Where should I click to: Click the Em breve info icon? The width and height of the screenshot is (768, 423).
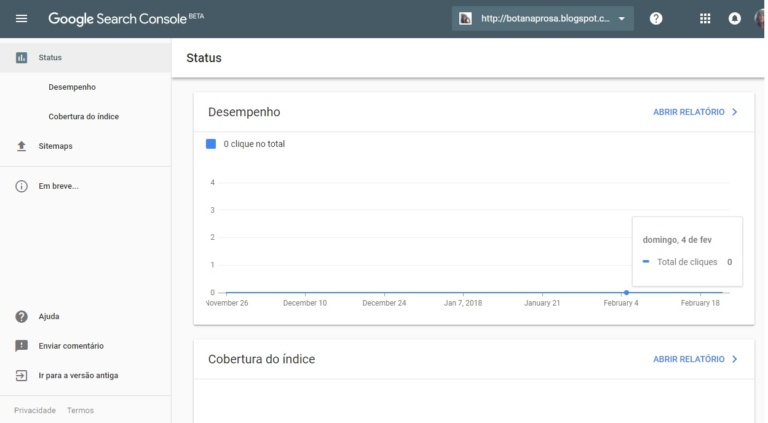[x=21, y=186]
